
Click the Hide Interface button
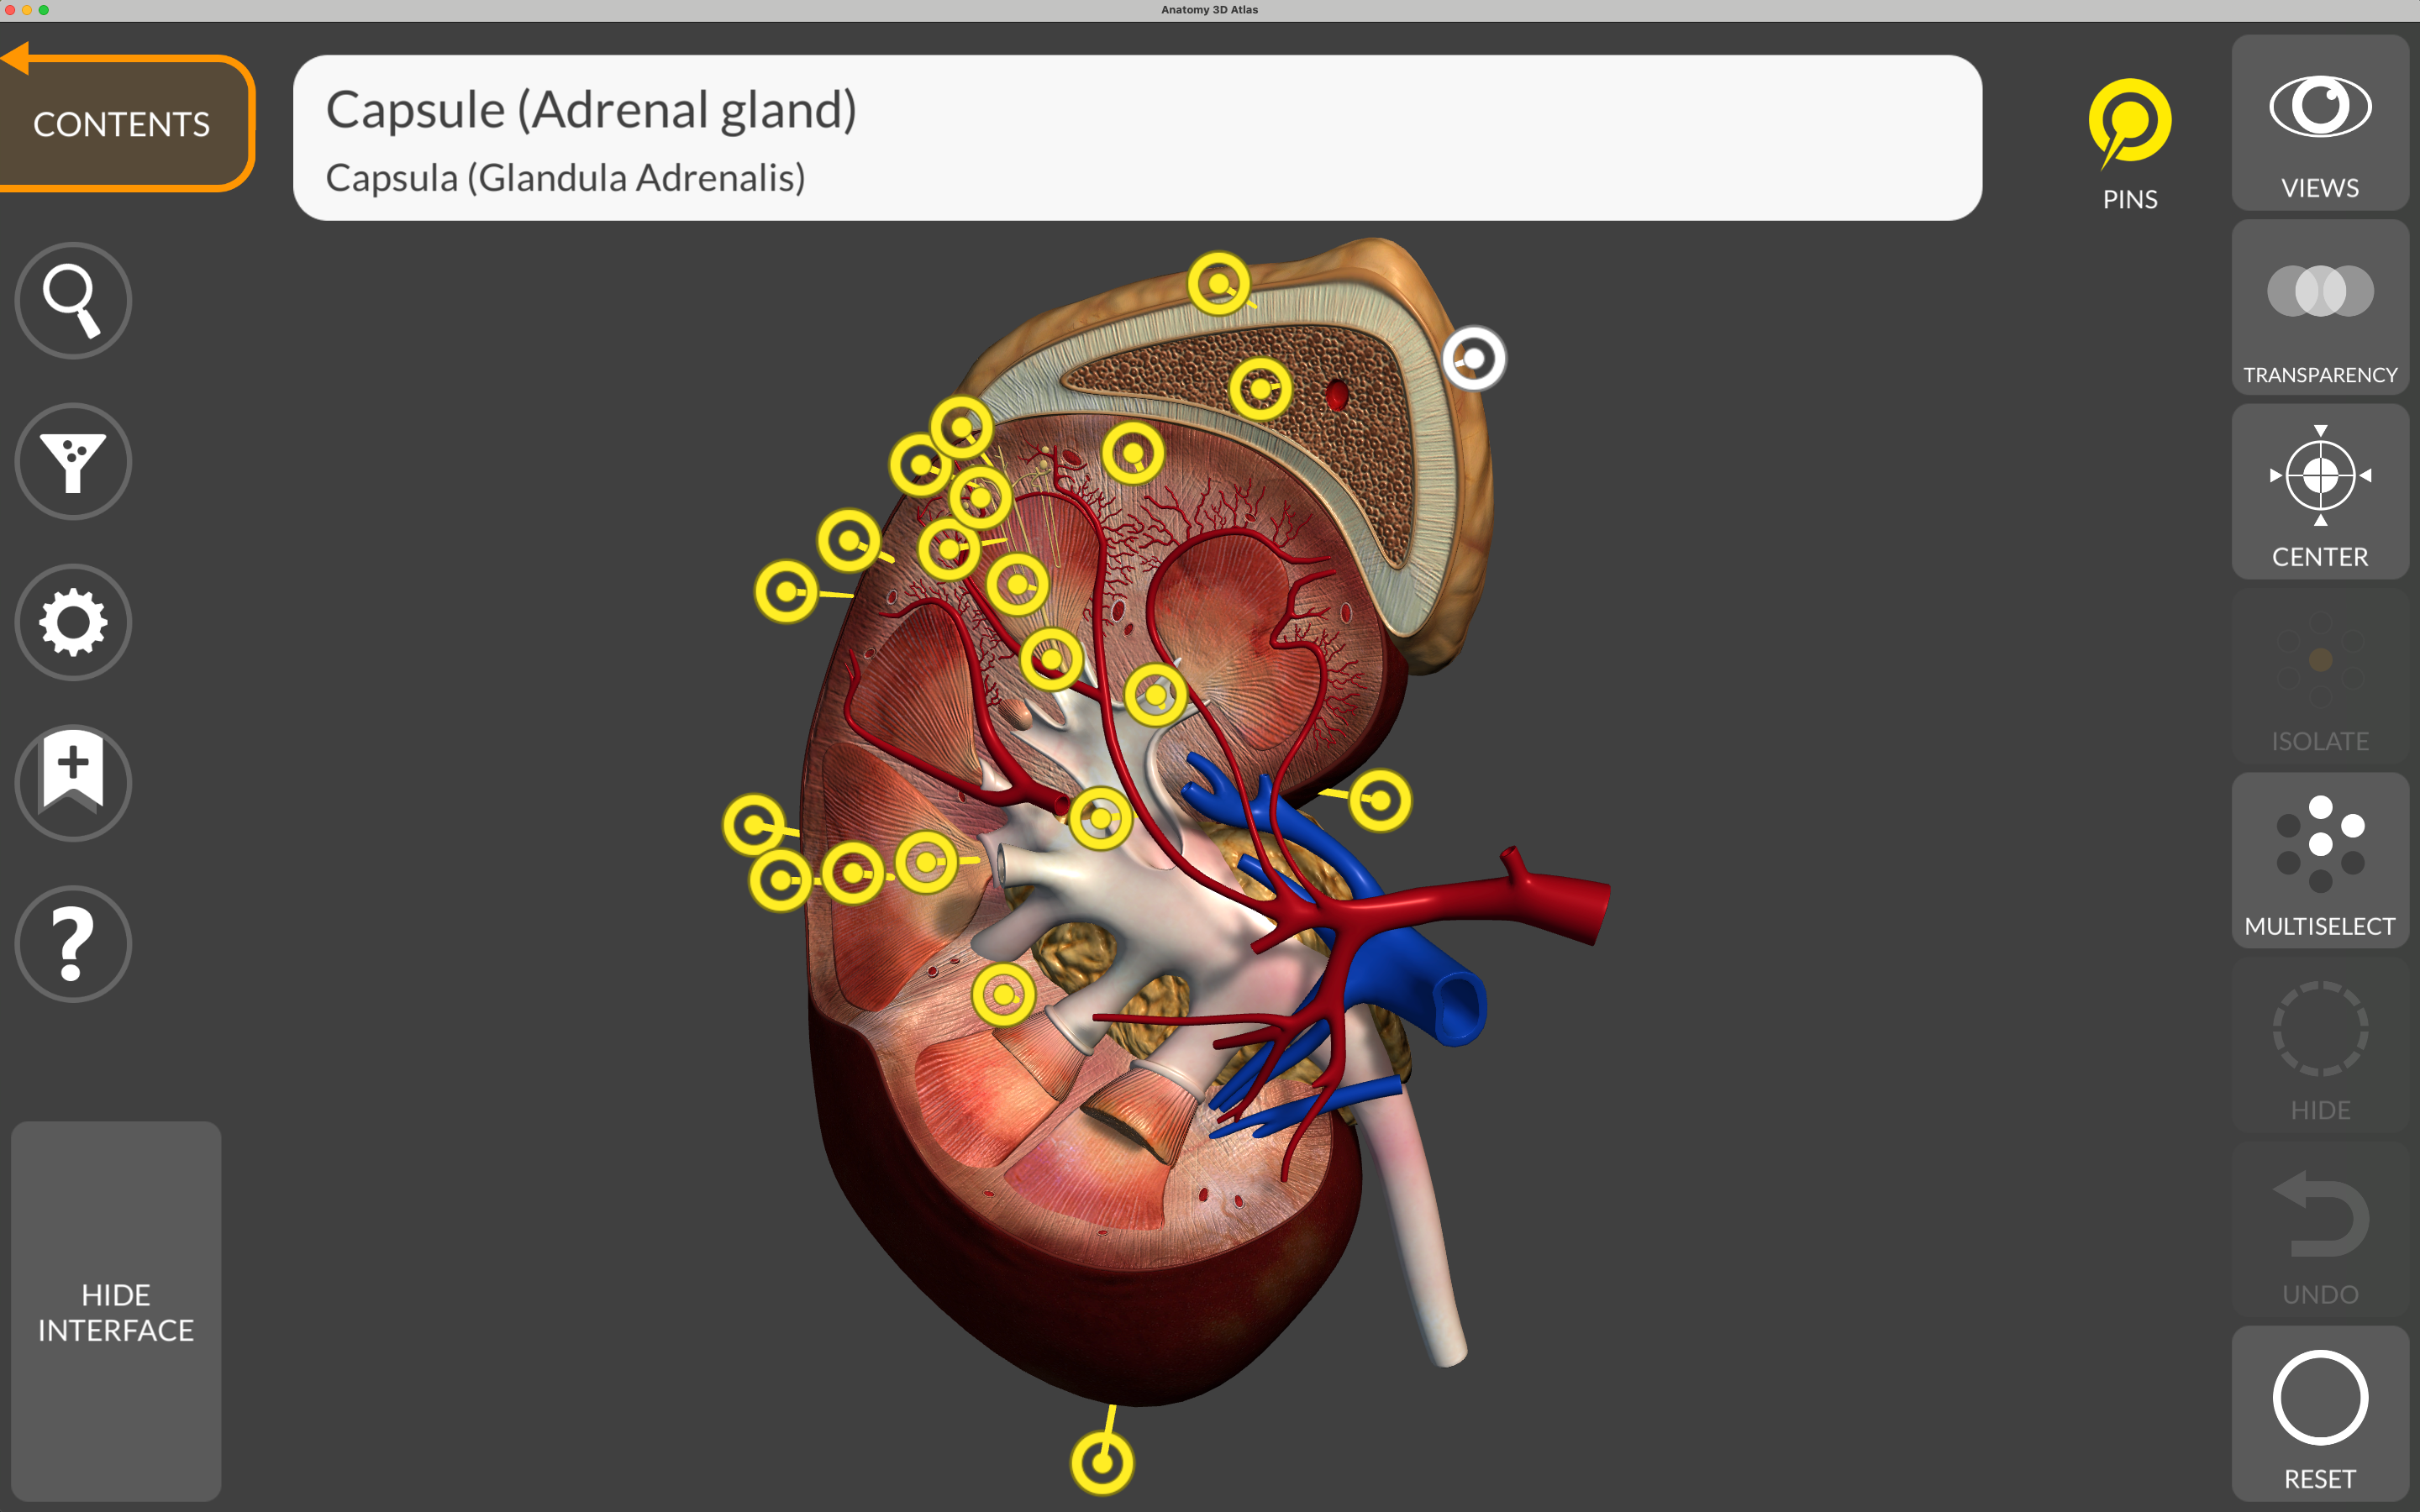click(116, 1311)
